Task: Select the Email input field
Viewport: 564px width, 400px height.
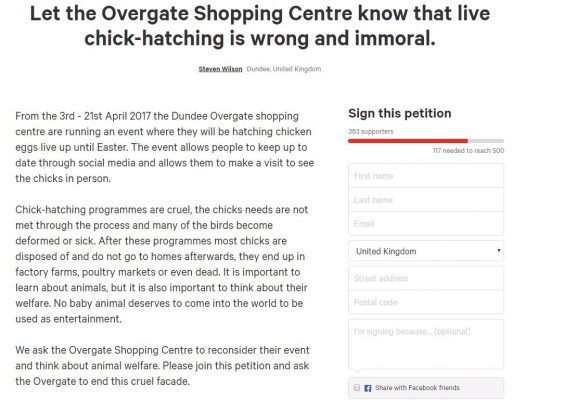Action: [x=426, y=224]
